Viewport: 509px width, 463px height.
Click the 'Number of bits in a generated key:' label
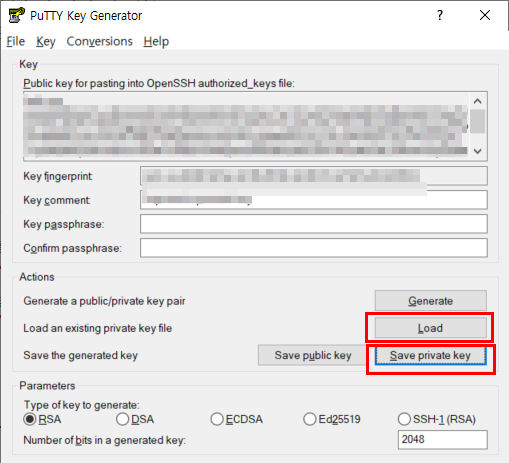click(104, 440)
